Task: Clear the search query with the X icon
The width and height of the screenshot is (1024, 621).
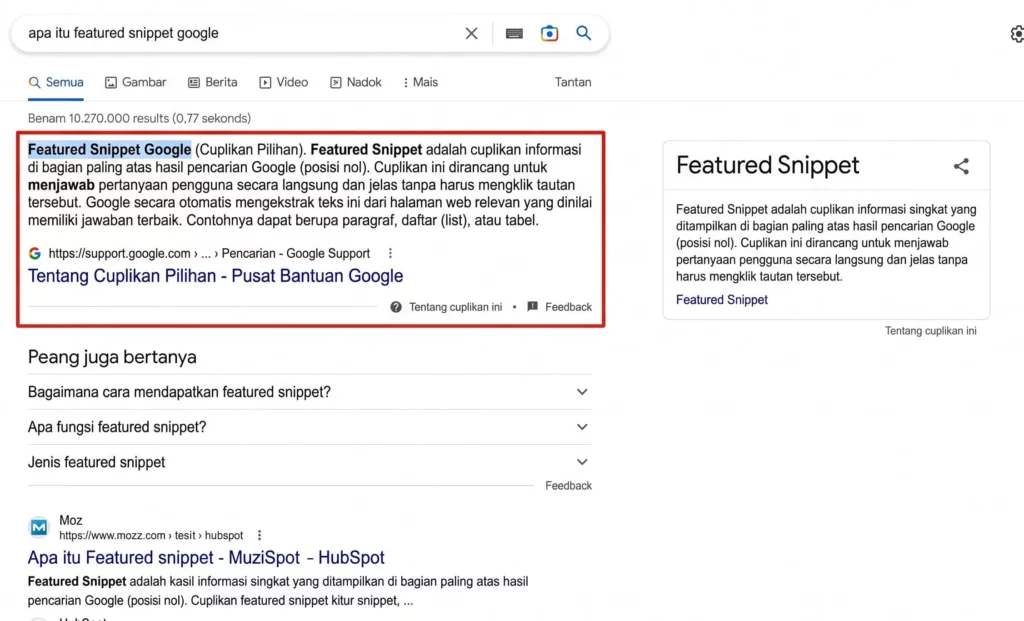Action: [471, 33]
